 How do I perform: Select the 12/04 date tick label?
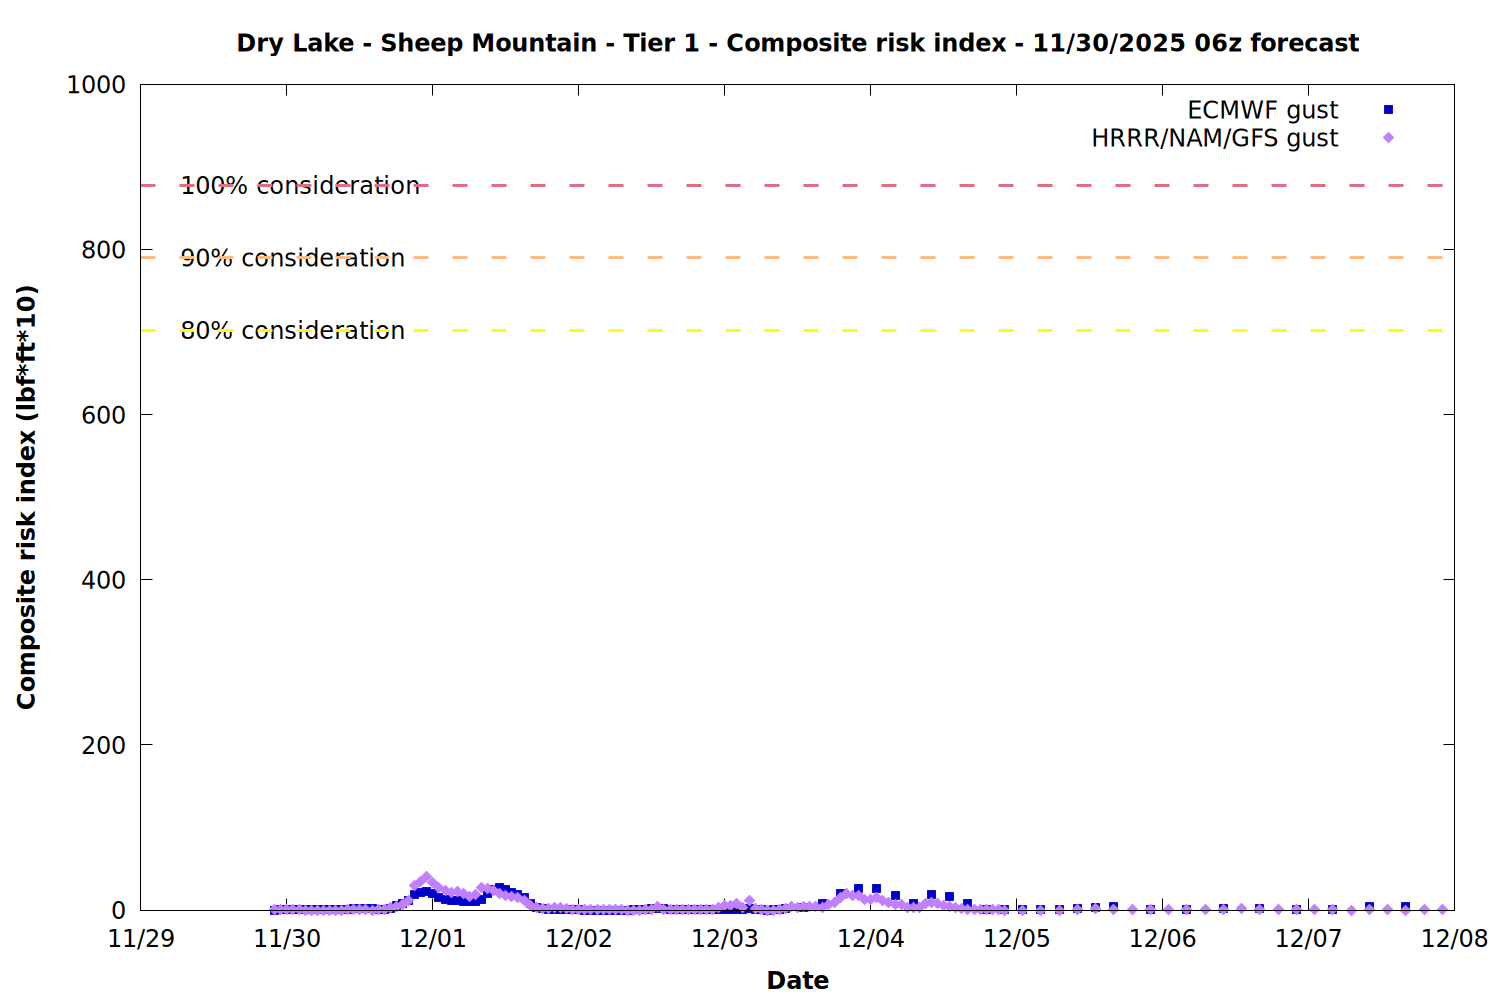(x=870, y=939)
